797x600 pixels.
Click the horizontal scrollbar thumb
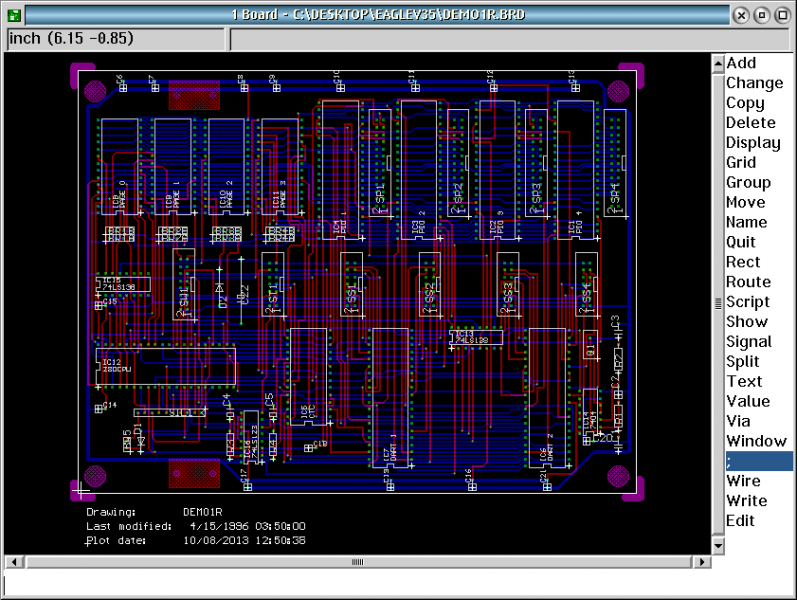click(x=355, y=562)
